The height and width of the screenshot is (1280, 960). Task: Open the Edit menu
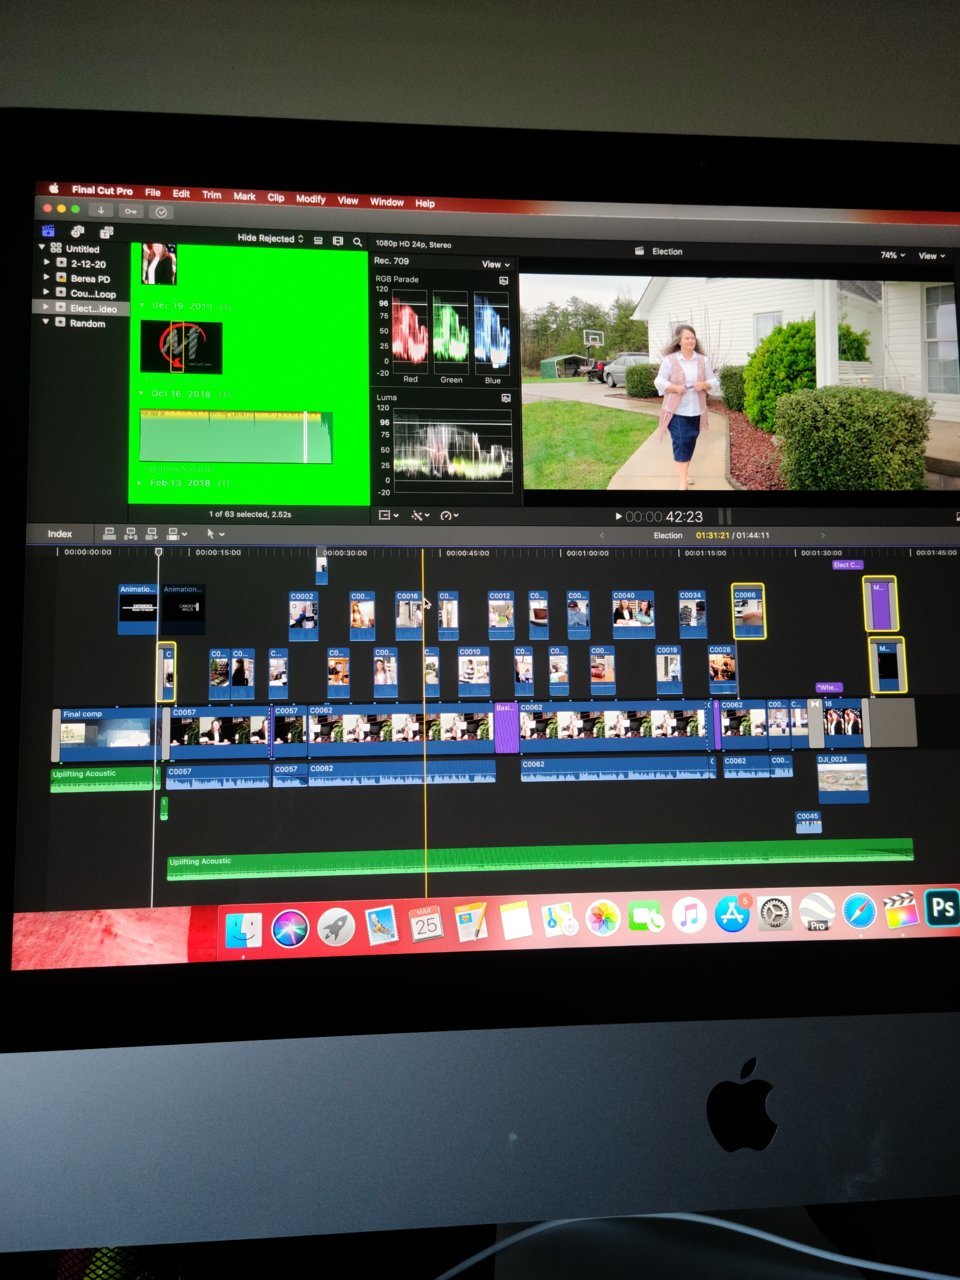pyautogui.click(x=181, y=193)
